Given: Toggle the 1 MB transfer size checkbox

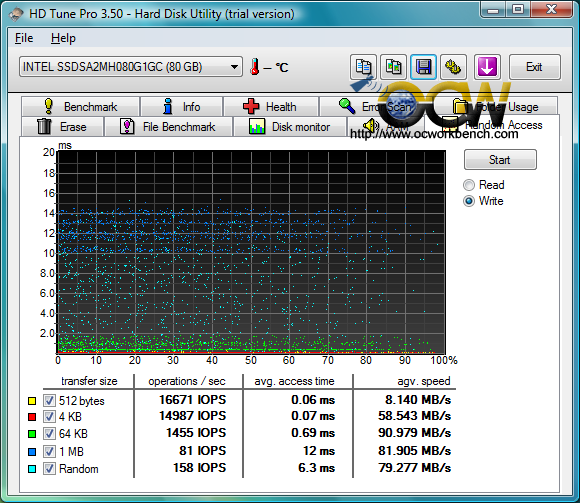Looking at the screenshot, I should [x=49, y=451].
